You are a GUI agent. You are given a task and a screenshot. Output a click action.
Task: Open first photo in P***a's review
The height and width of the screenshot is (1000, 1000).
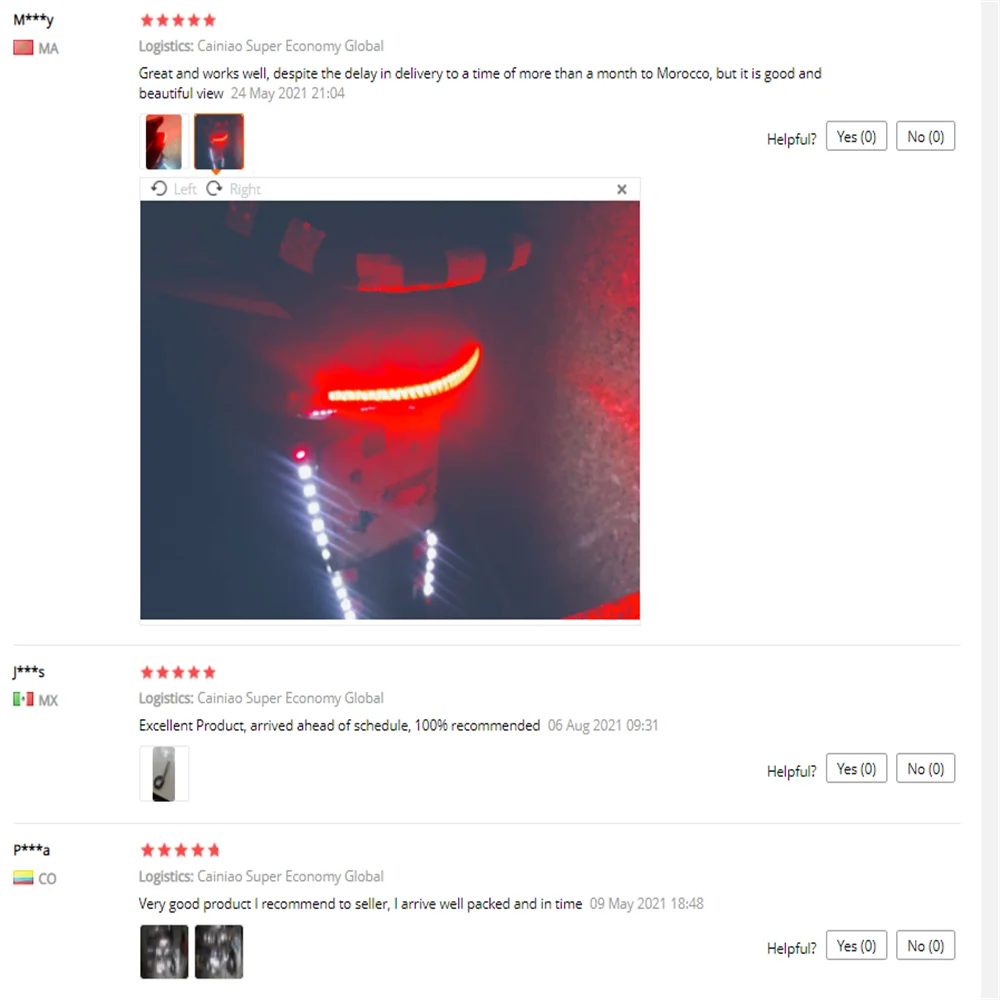coord(164,952)
